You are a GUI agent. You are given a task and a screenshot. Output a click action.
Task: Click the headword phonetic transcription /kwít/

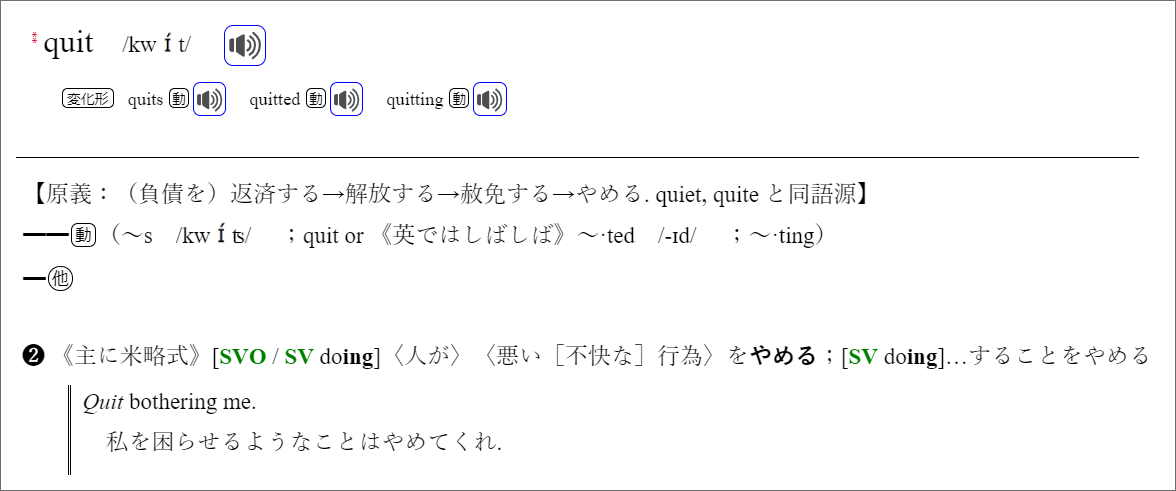(156, 45)
